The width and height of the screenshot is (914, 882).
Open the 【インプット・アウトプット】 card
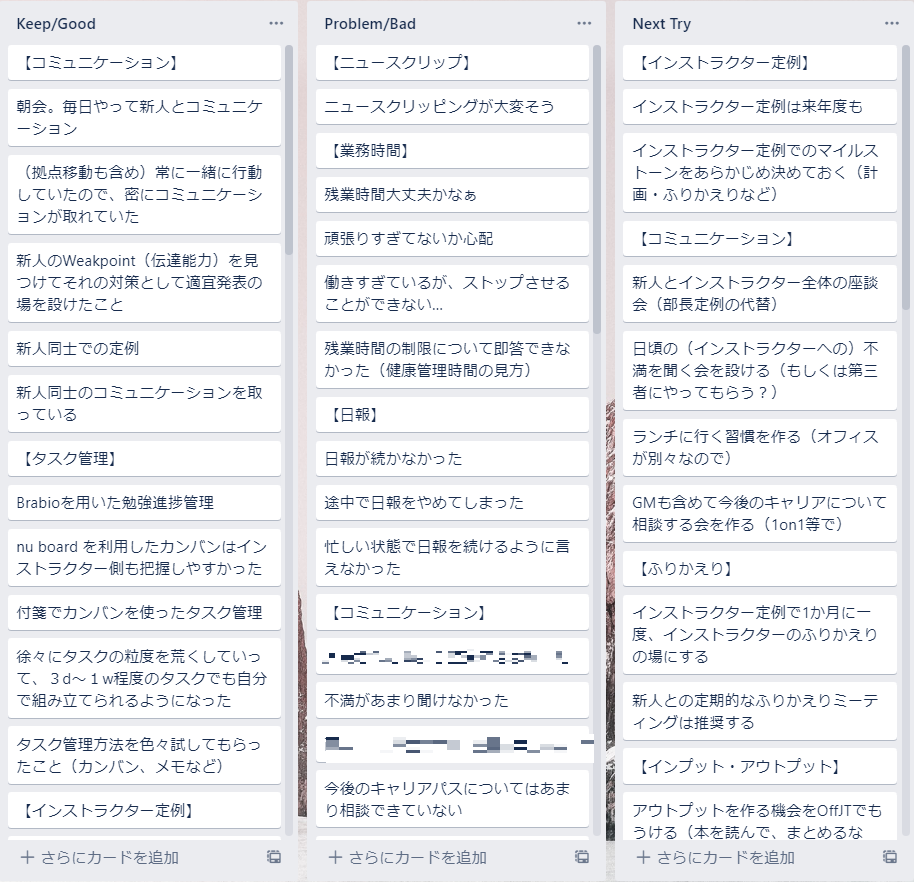click(x=760, y=766)
